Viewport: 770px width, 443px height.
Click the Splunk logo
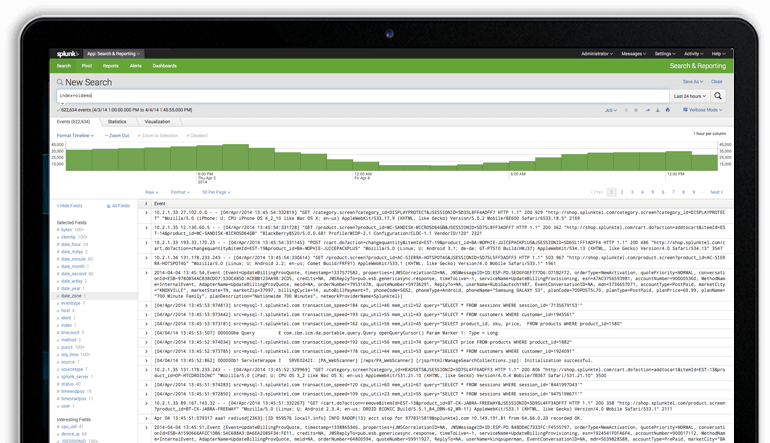coord(67,54)
